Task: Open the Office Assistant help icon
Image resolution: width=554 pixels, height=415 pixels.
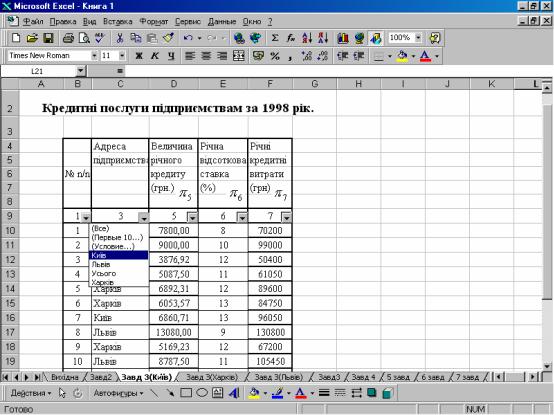Action: pyautogui.click(x=435, y=38)
